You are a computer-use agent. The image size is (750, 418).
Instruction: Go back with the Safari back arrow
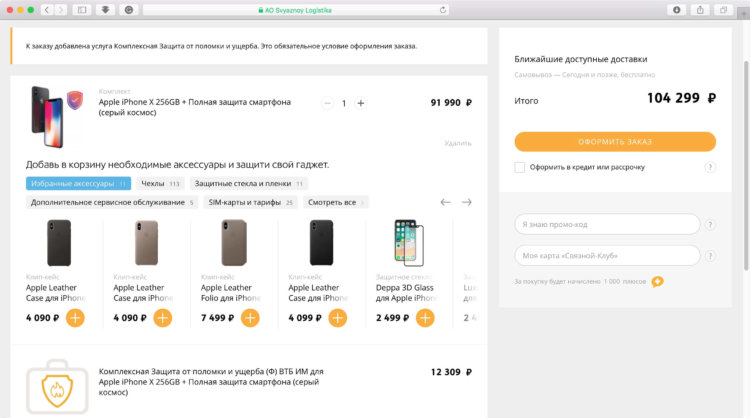pyautogui.click(x=47, y=10)
